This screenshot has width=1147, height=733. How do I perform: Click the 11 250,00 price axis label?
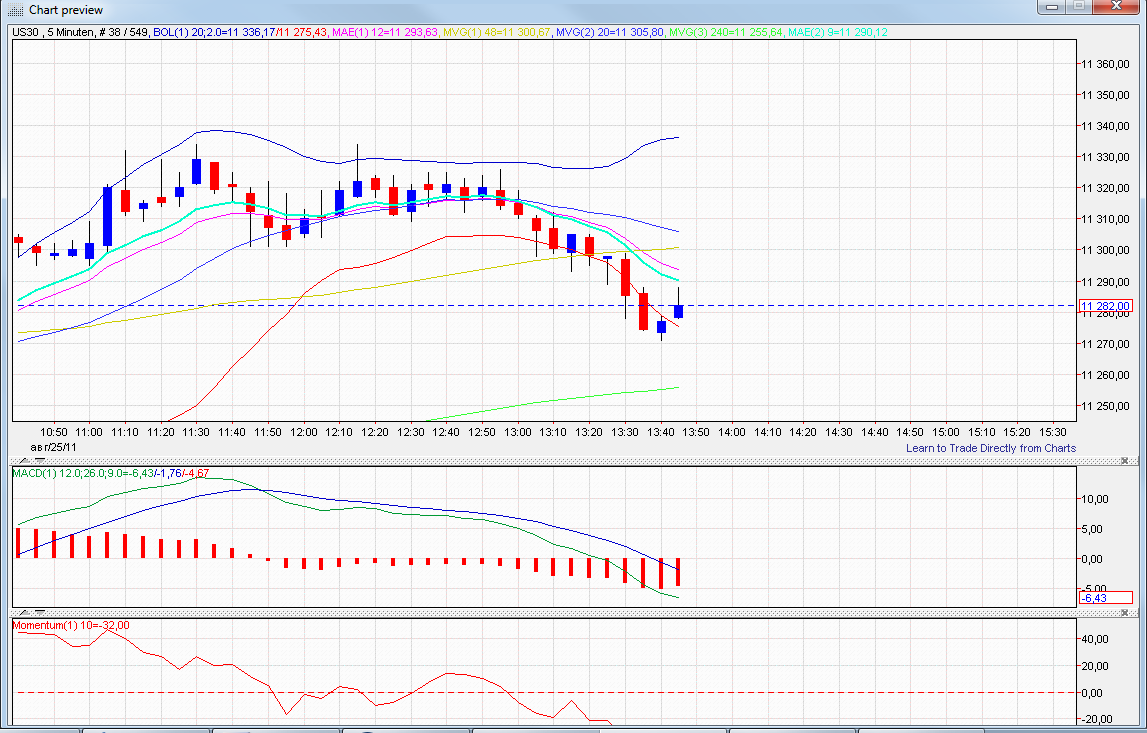[x=1105, y=406]
